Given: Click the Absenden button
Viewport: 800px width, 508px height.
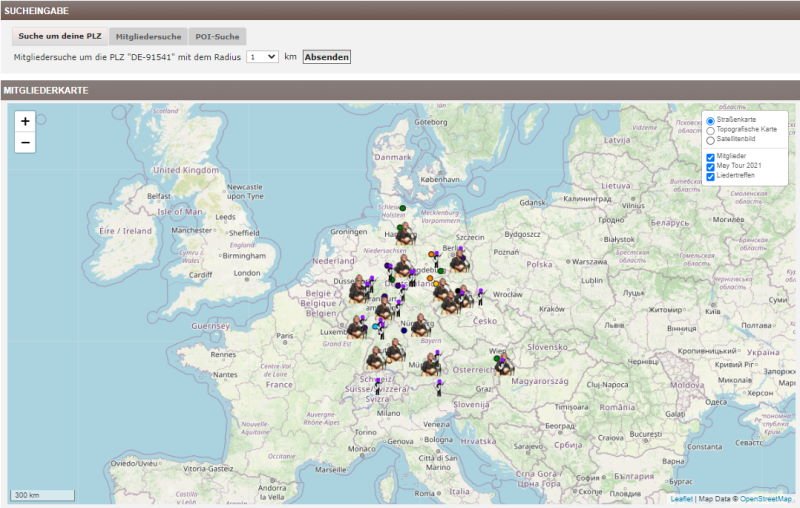Looking at the screenshot, I should pyautogui.click(x=327, y=57).
